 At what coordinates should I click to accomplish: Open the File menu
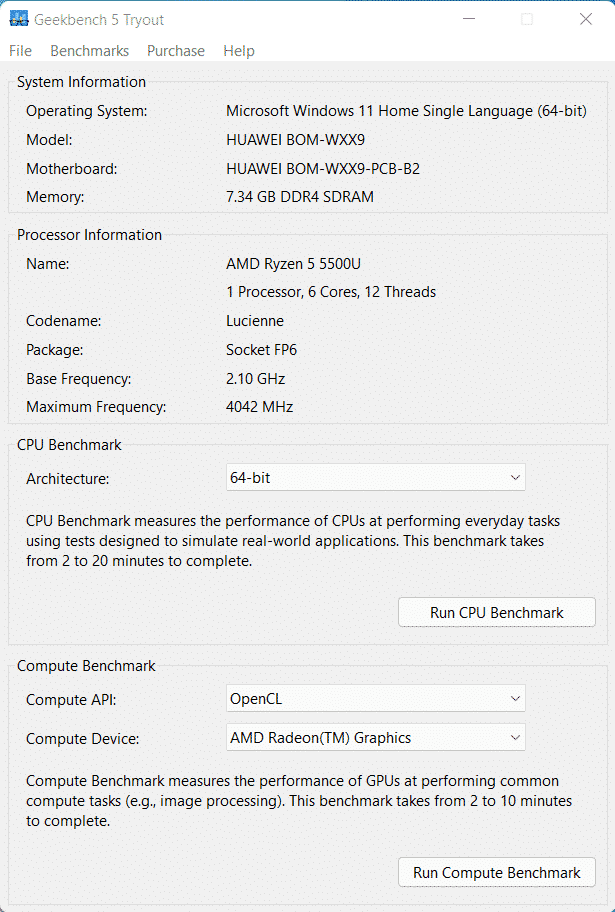coord(20,51)
